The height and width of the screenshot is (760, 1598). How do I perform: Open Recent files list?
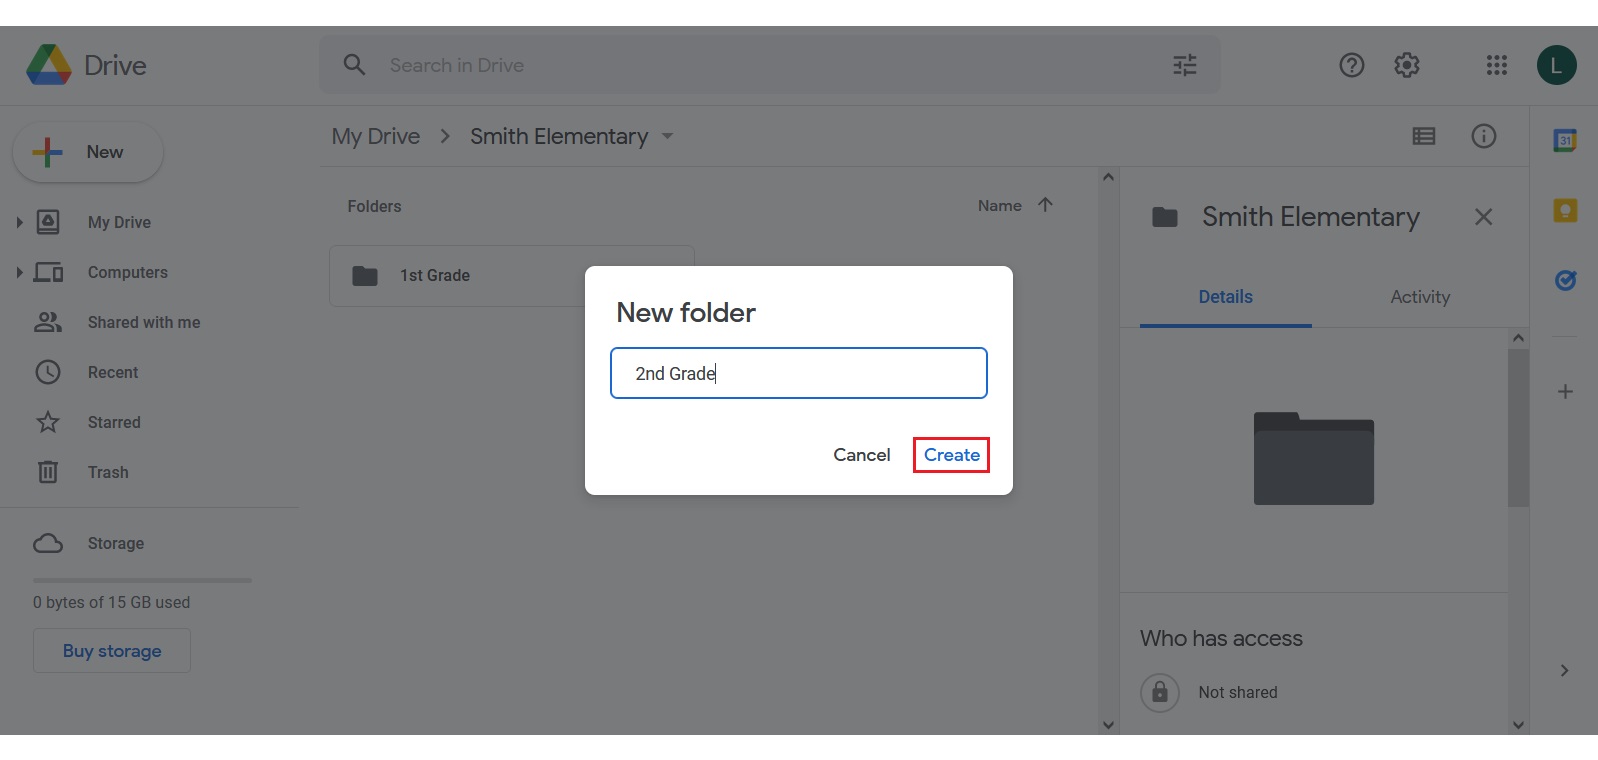(x=113, y=372)
